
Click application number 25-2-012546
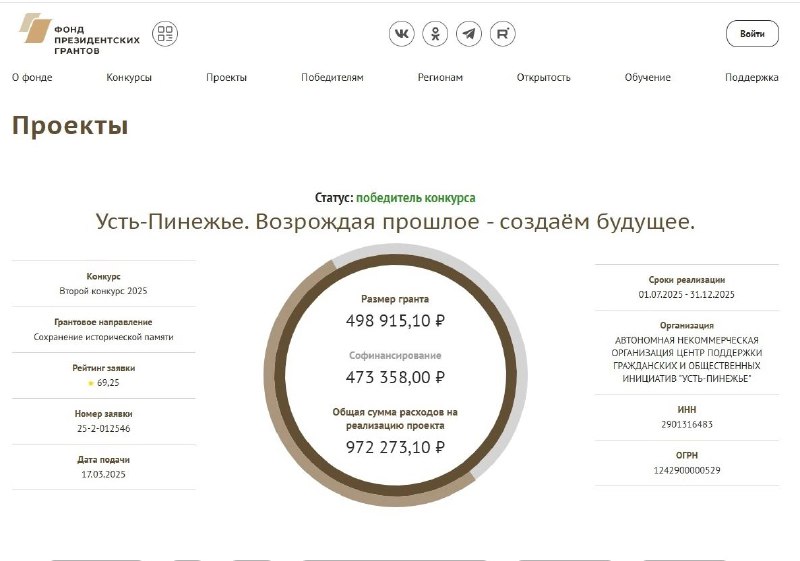click(x=104, y=428)
